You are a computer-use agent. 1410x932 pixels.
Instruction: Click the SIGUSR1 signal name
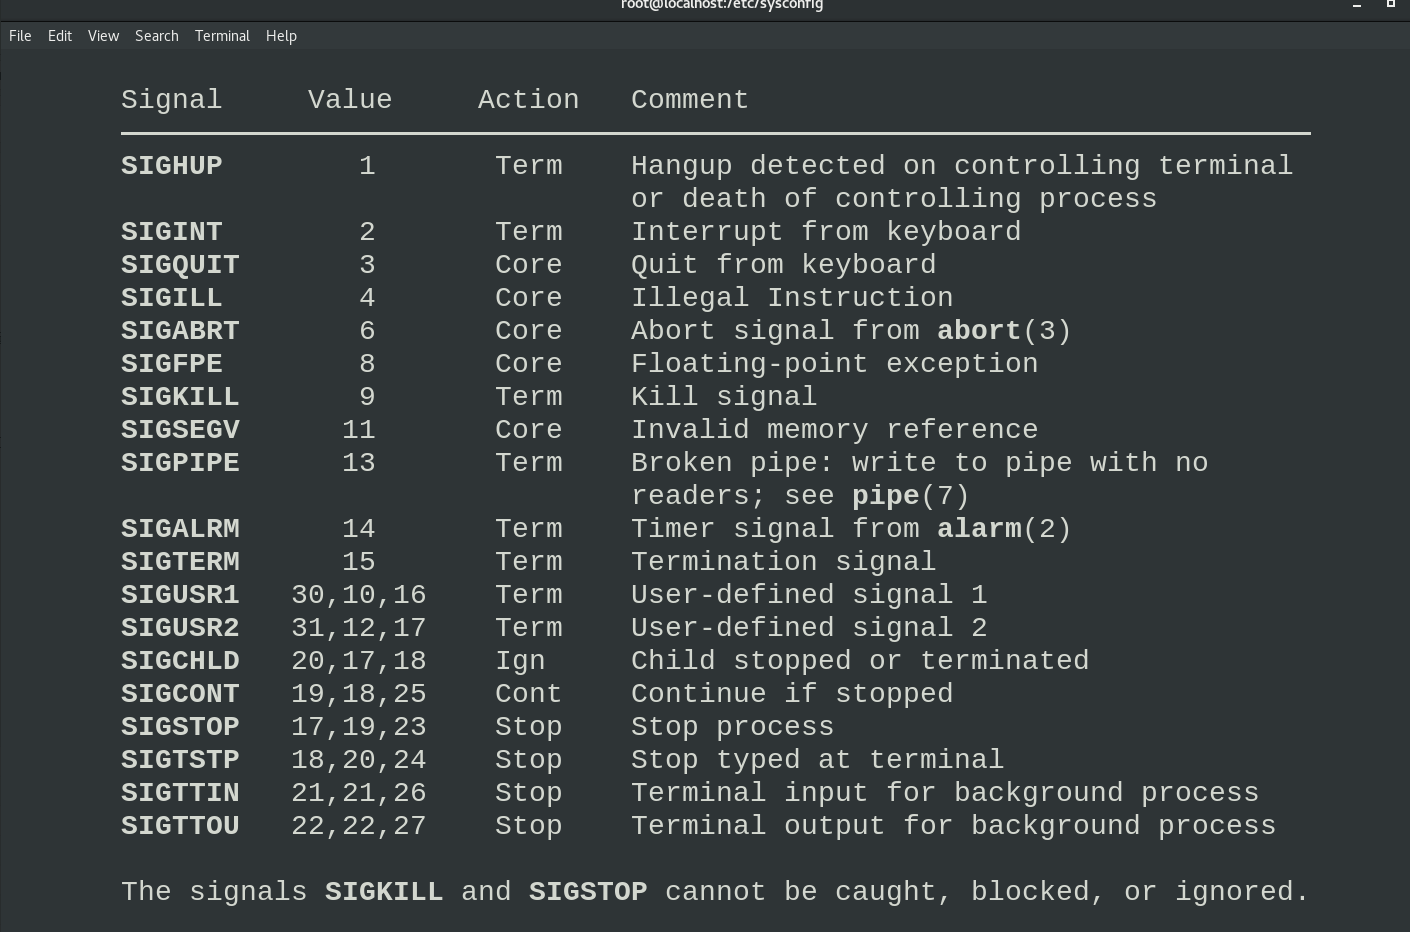coord(180,595)
